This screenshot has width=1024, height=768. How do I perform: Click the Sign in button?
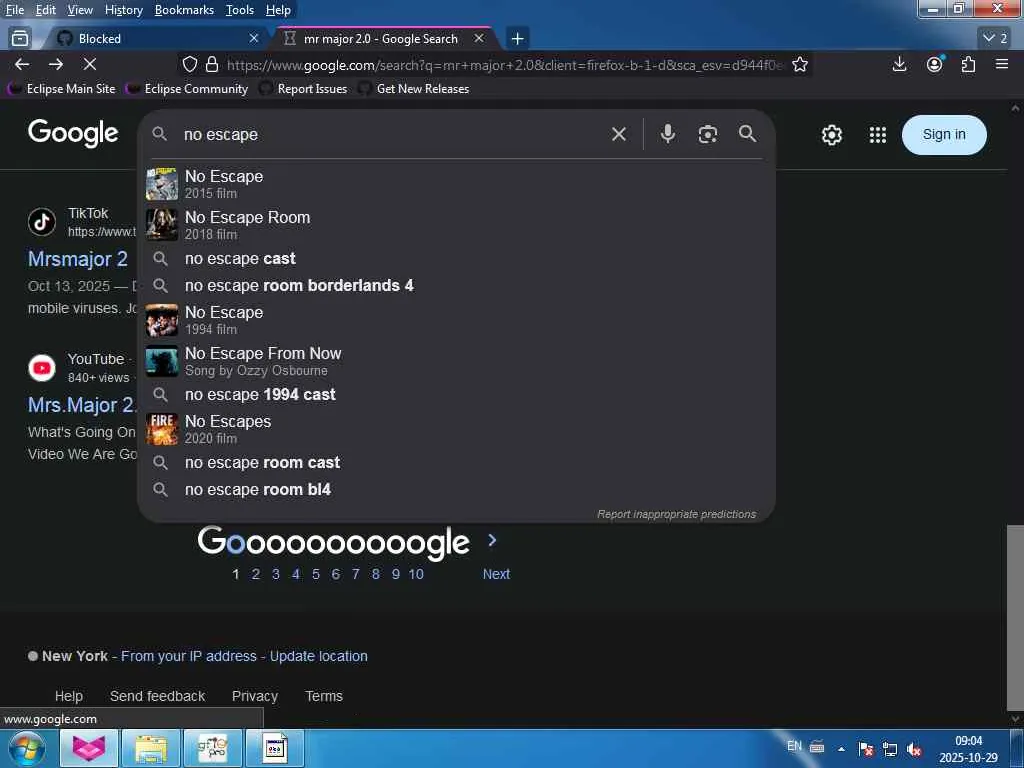[x=944, y=135]
